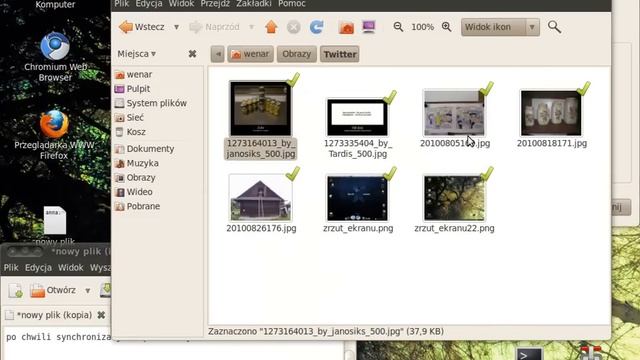Close the *nowy plik (kopia) editor tab
The image size is (640, 360).
(101, 315)
